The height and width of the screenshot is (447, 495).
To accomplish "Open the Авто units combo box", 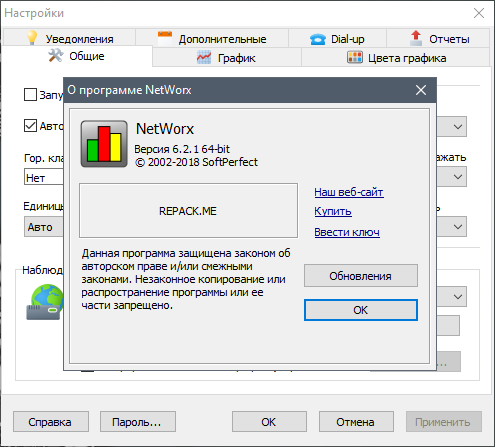I will point(44,227).
